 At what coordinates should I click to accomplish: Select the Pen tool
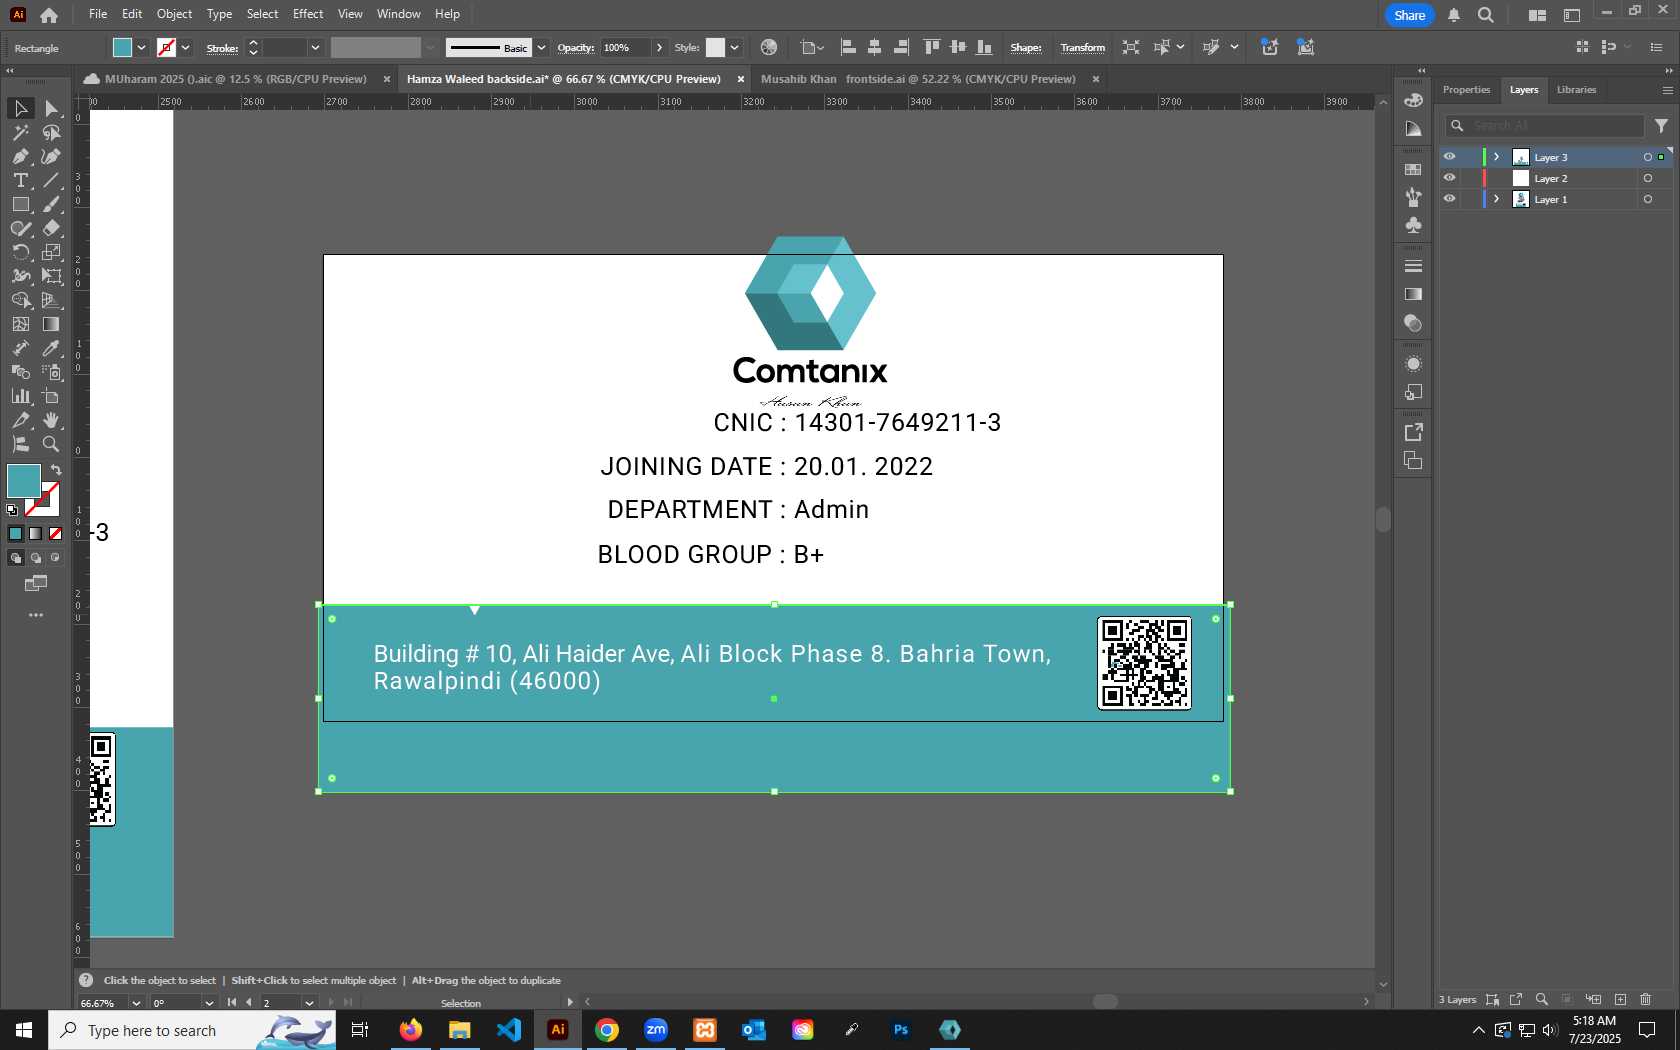21,156
